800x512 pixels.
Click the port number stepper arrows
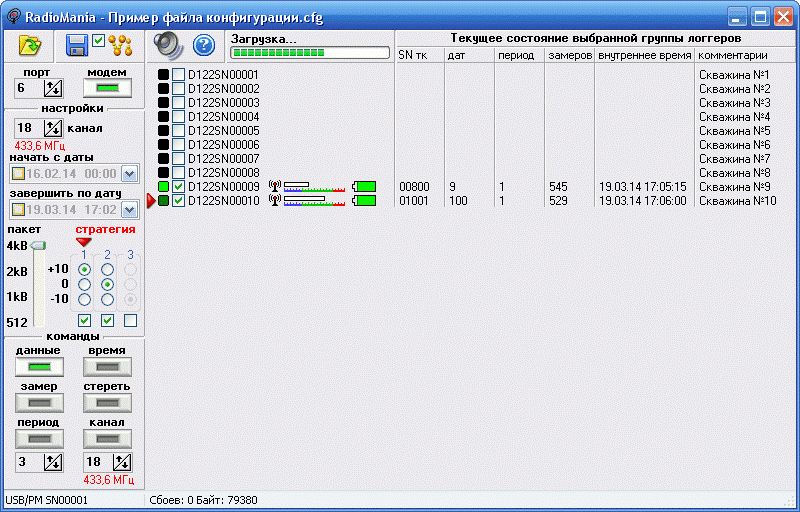53,89
